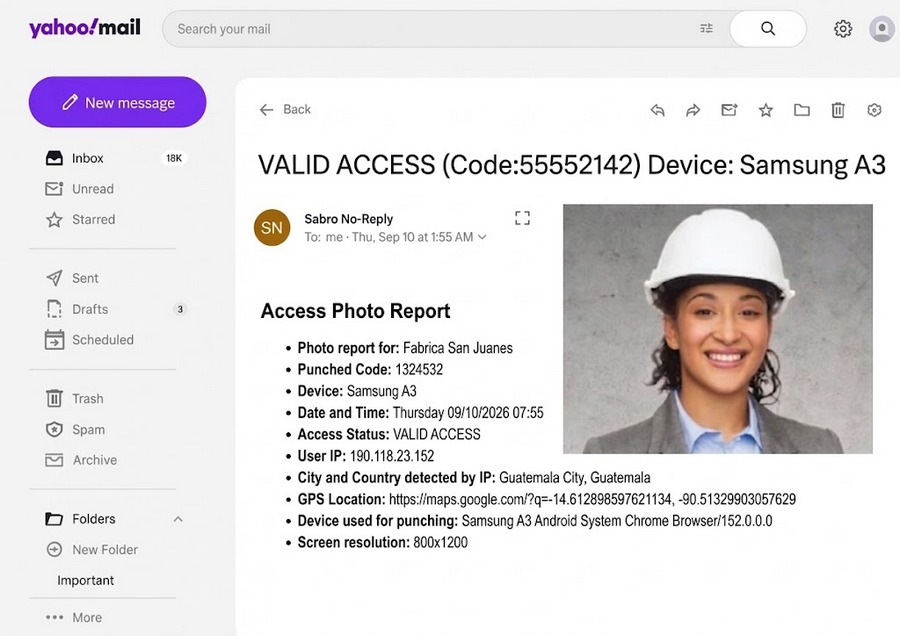Click the magnifier search button
This screenshot has height=636, width=900.
click(768, 29)
